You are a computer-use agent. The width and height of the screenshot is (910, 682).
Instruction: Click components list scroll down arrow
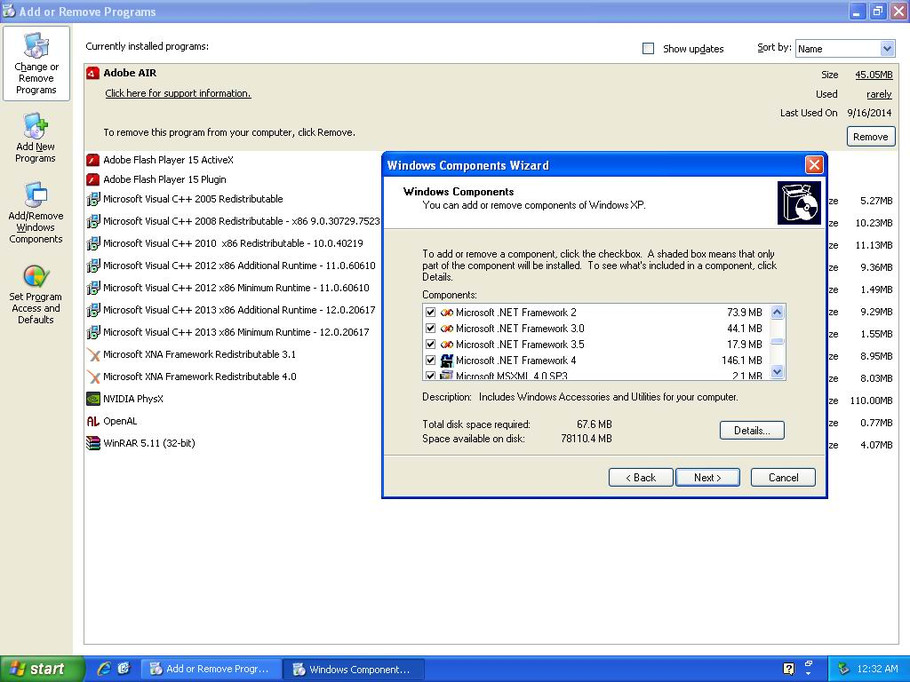click(x=777, y=371)
